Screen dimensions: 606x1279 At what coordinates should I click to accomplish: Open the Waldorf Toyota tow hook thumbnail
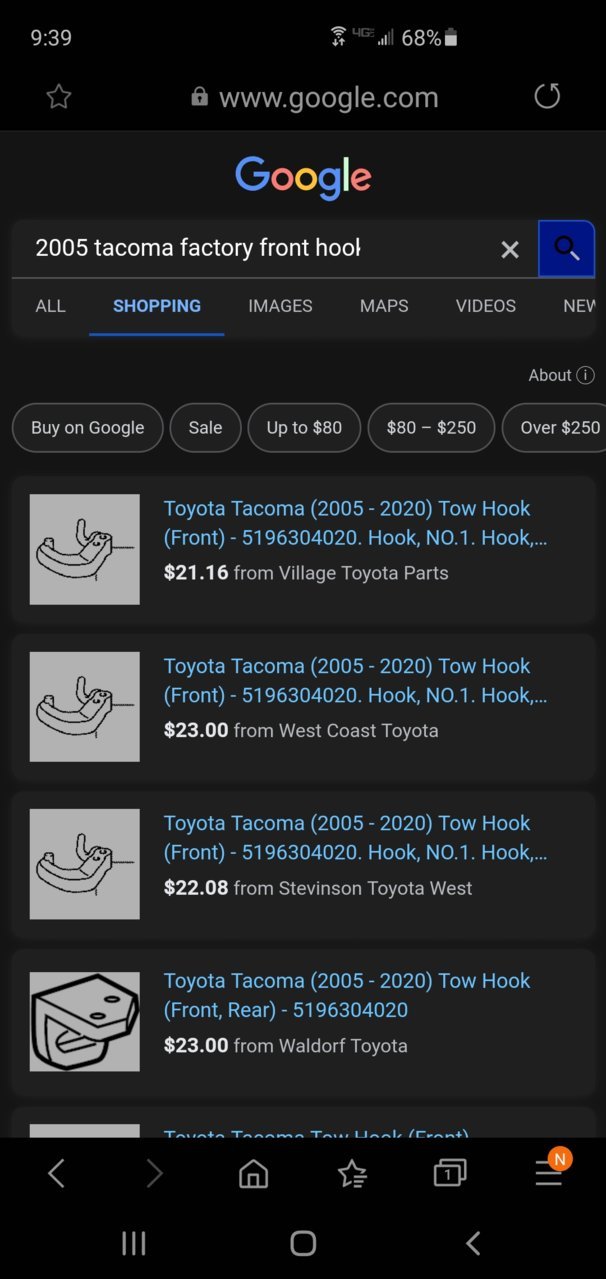click(85, 1021)
